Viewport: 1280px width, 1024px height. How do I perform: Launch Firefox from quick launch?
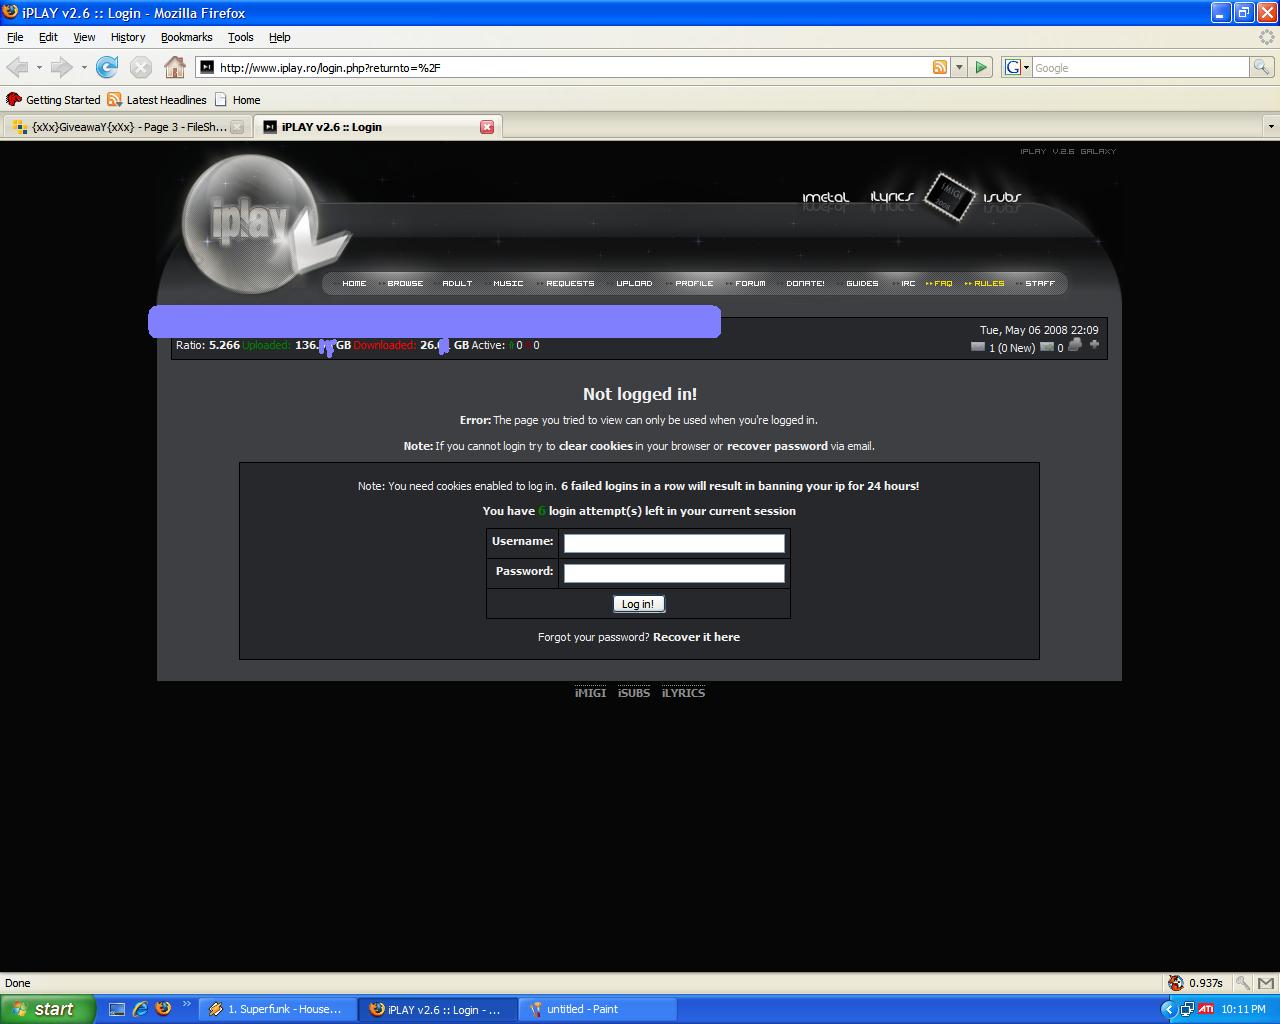pos(163,1009)
